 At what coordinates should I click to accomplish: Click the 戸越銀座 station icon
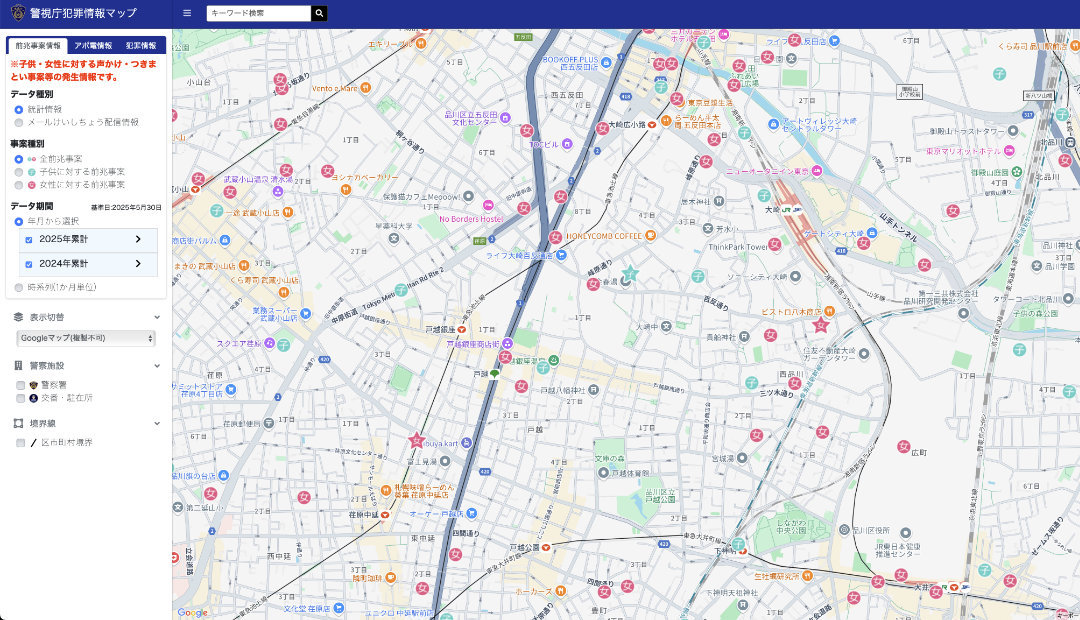point(461,329)
